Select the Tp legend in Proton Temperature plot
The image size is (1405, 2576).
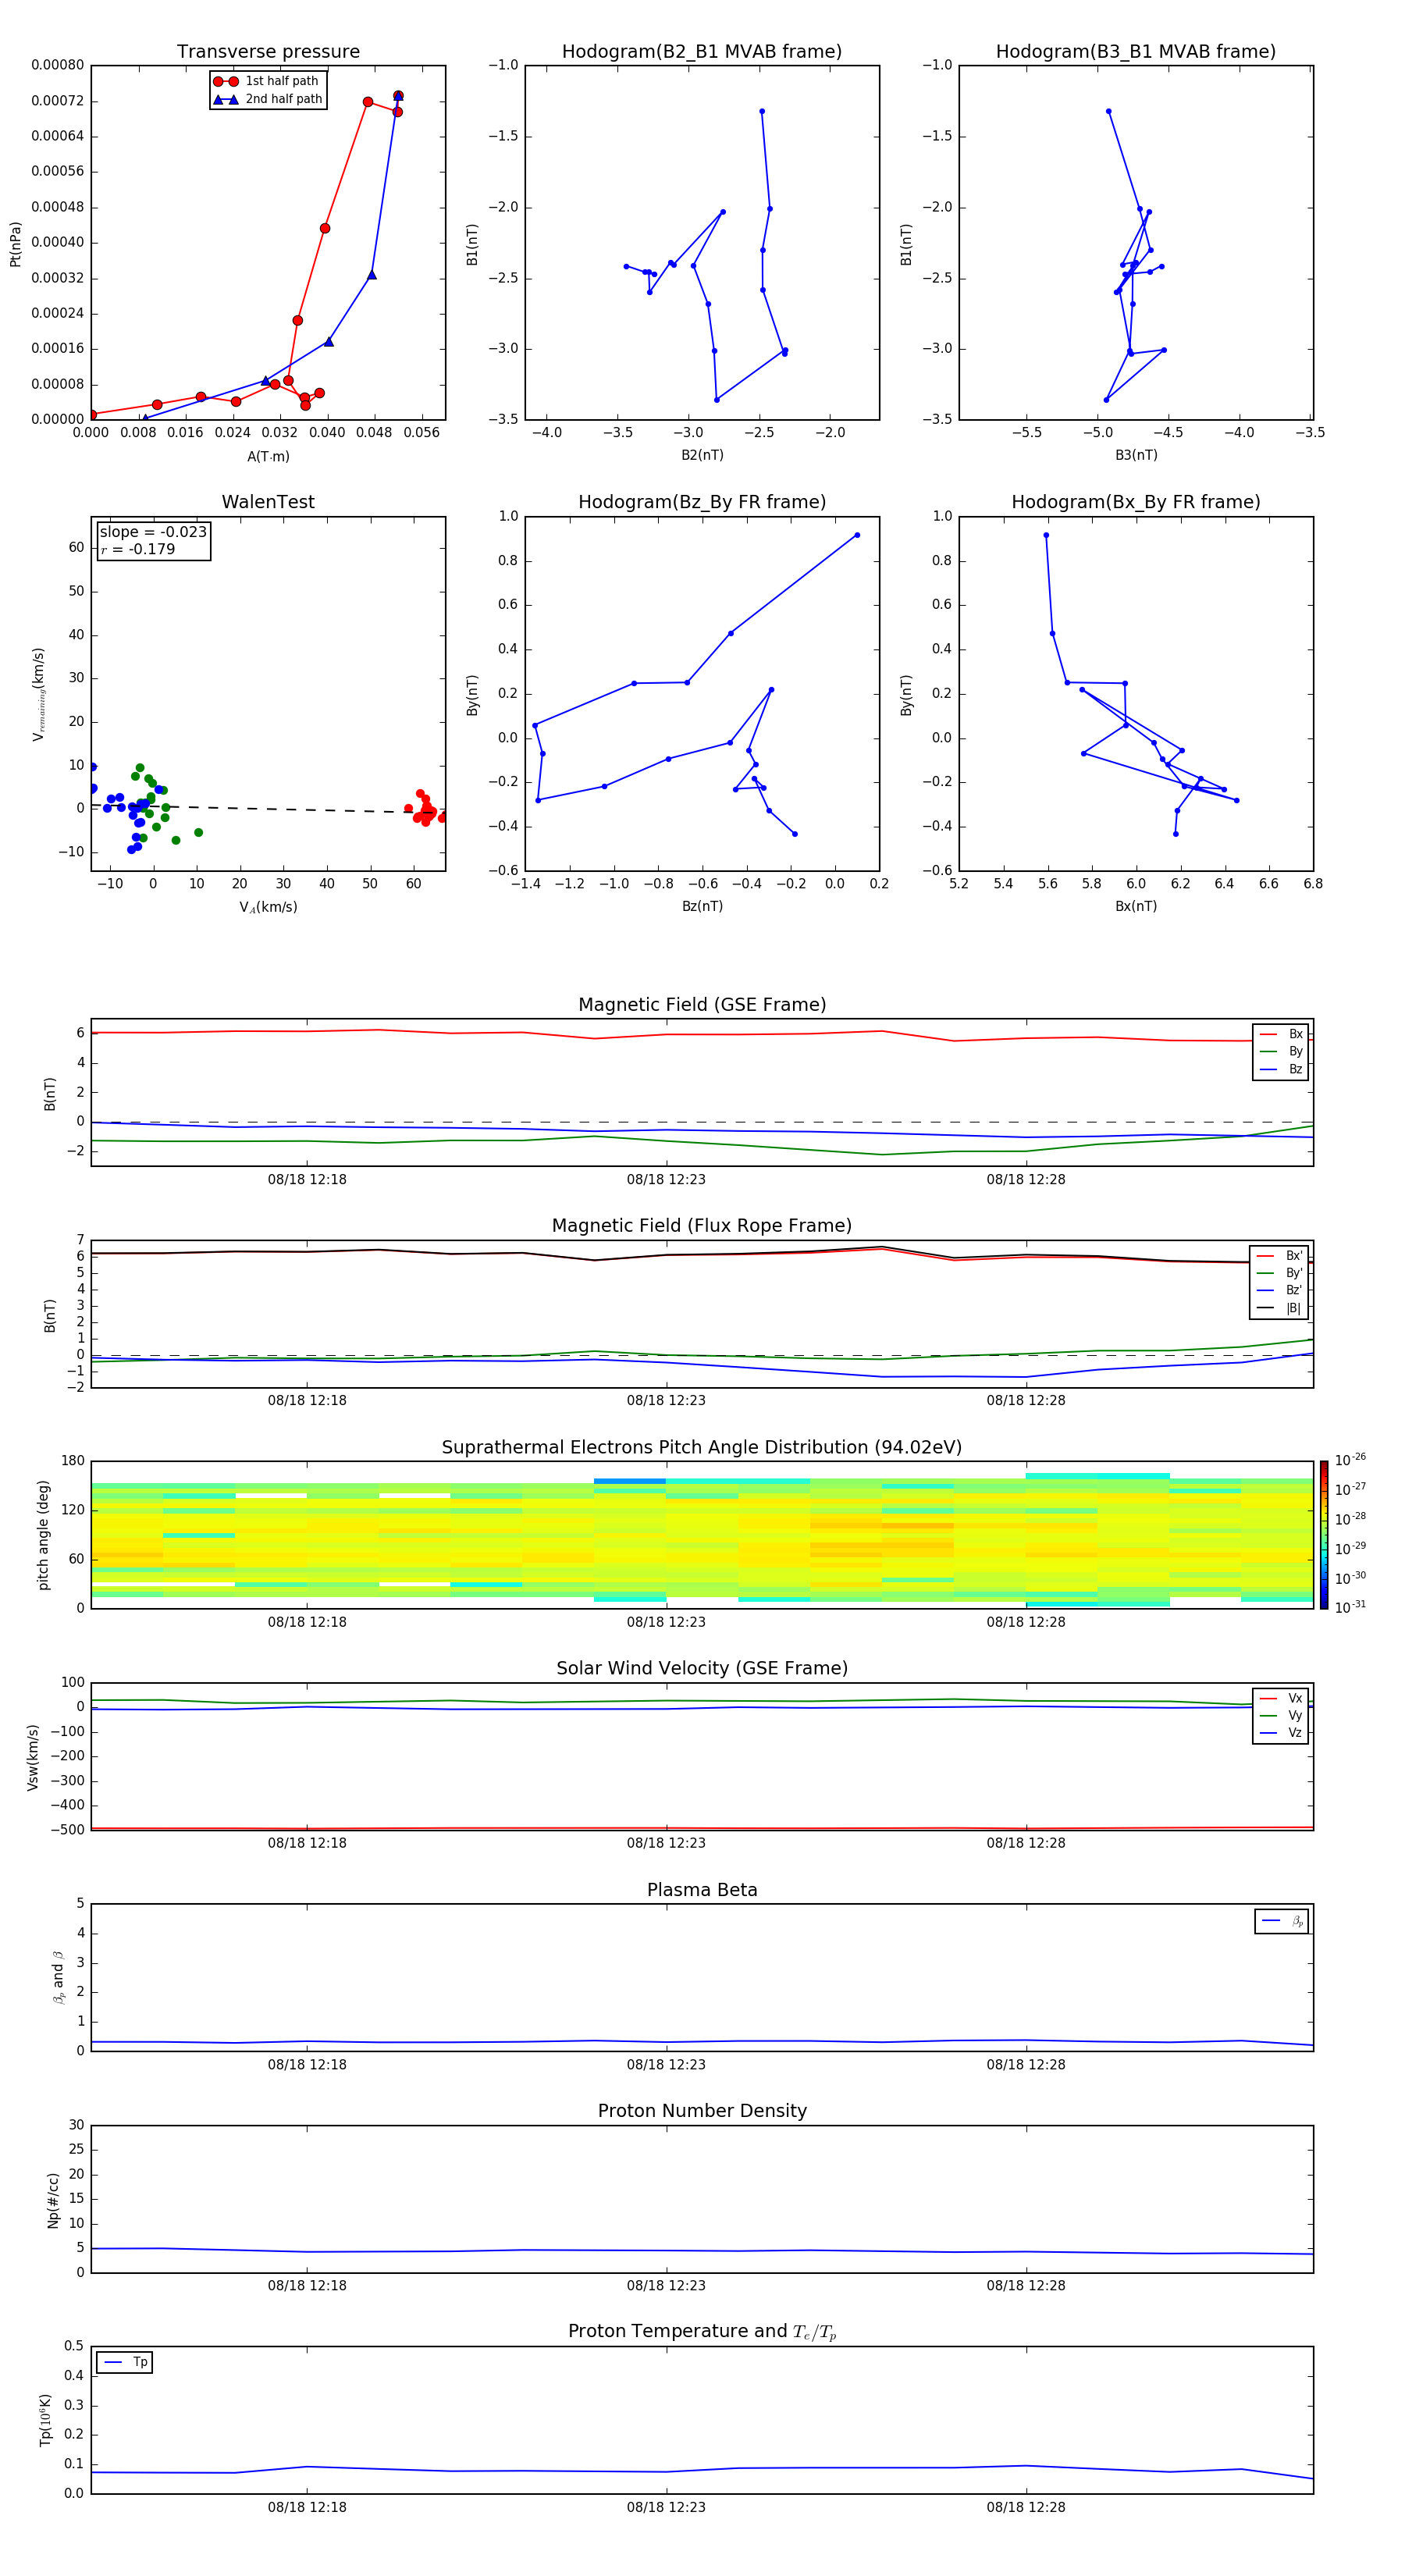click(125, 2362)
